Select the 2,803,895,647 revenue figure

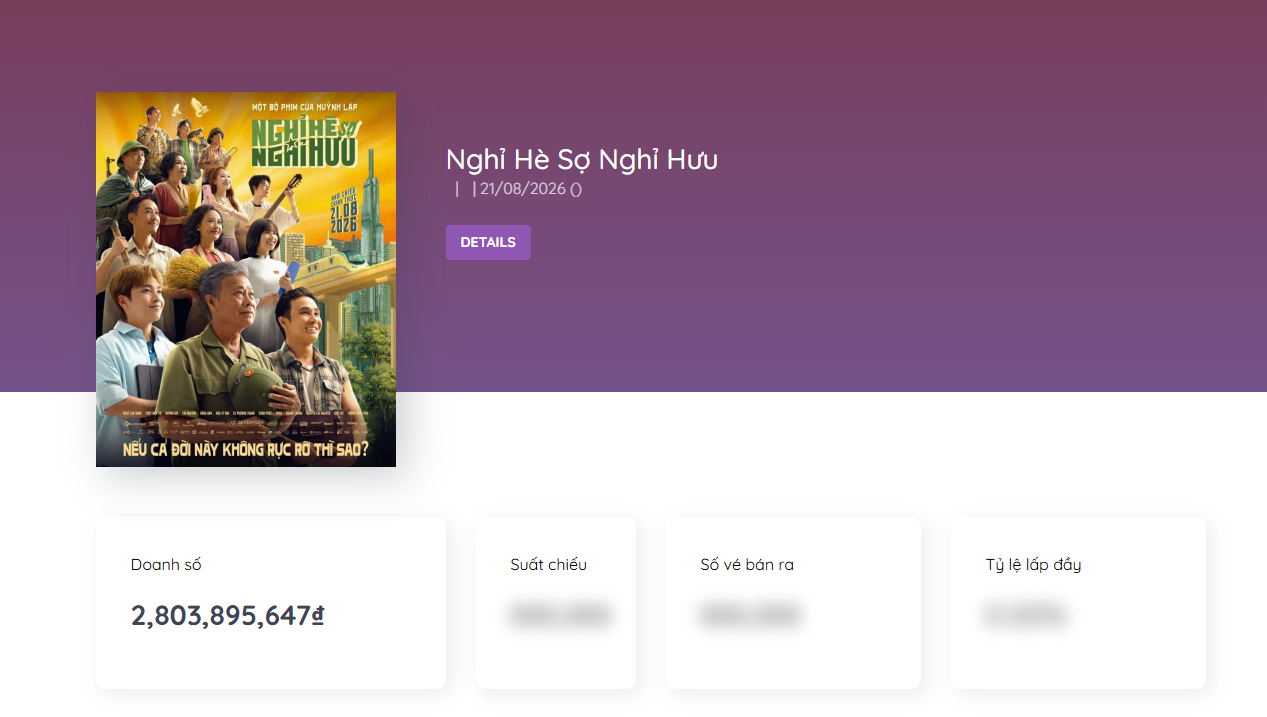click(221, 616)
